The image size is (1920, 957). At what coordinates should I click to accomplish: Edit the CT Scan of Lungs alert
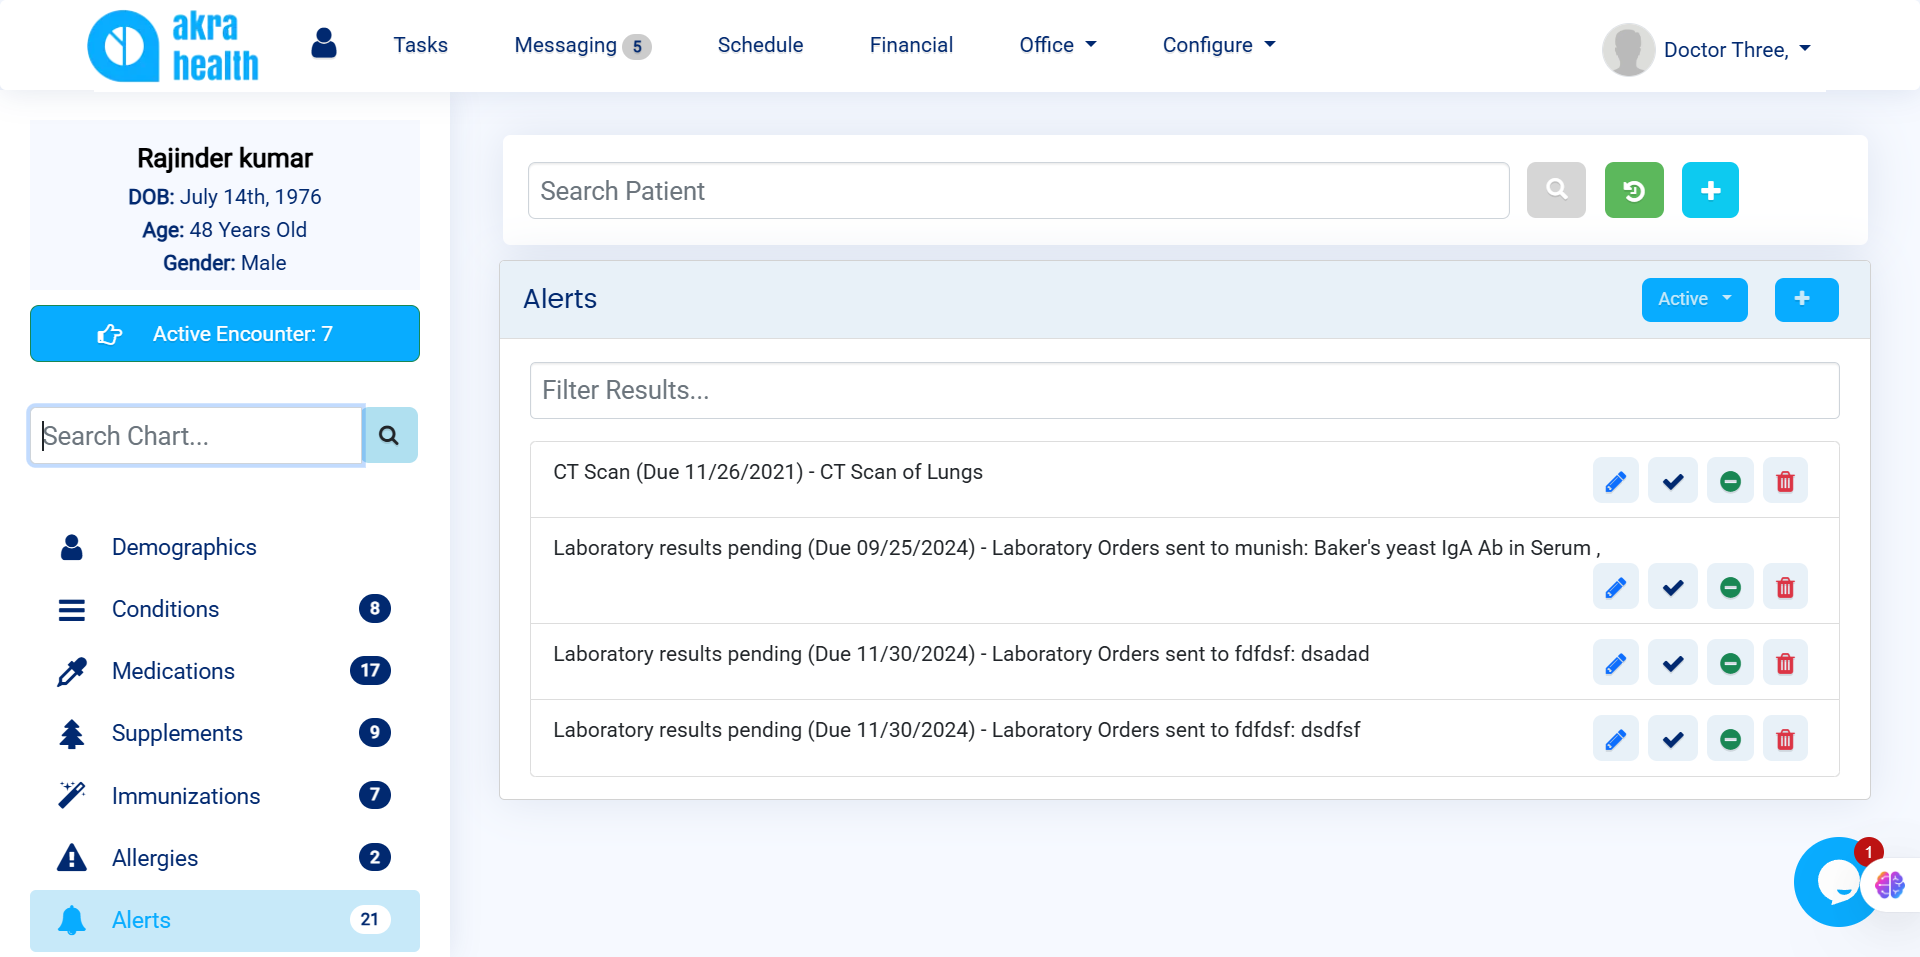(1615, 482)
